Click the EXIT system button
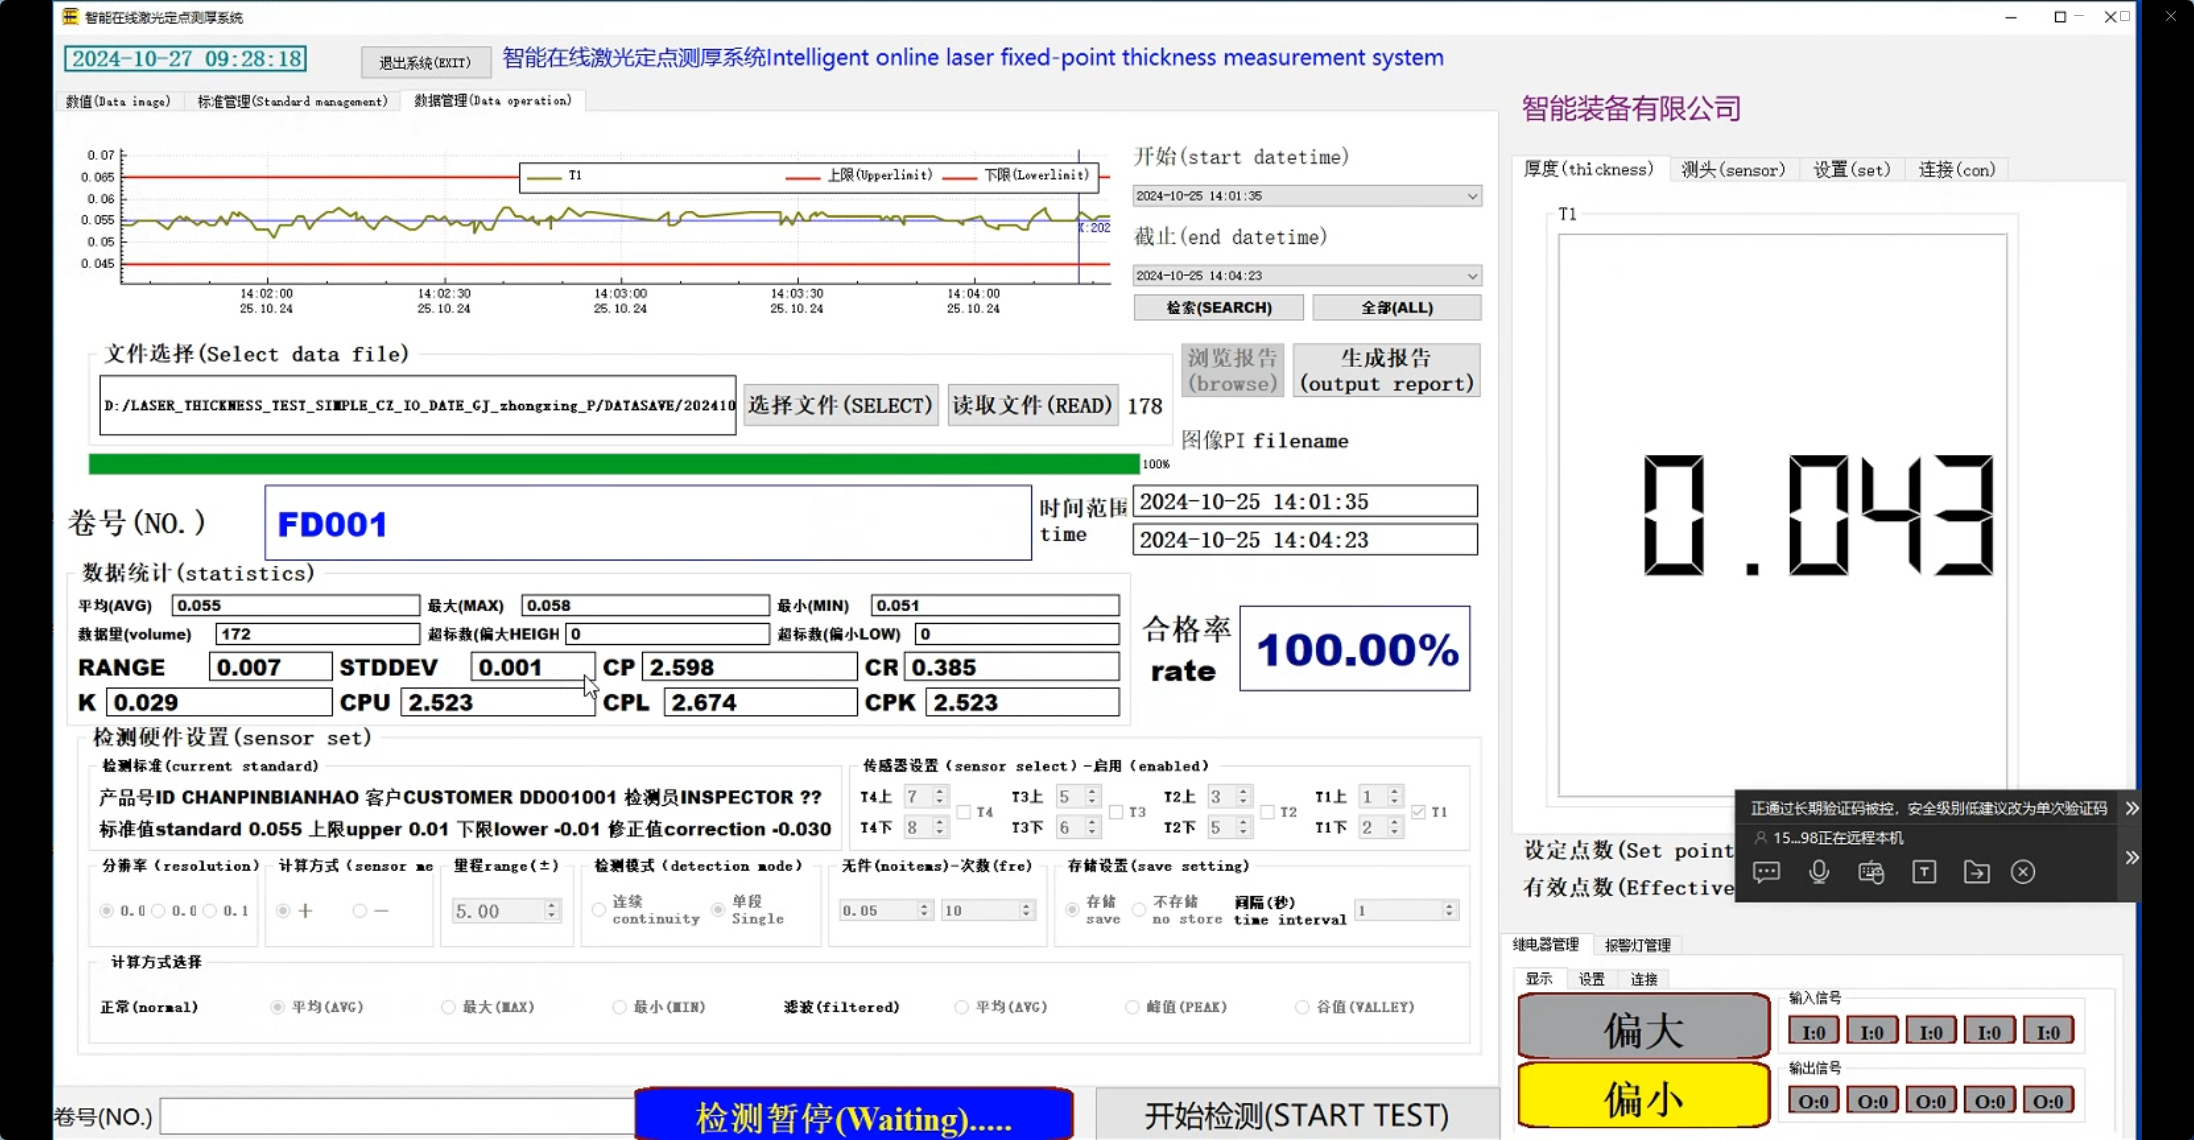This screenshot has width=2194, height=1140. coord(425,62)
